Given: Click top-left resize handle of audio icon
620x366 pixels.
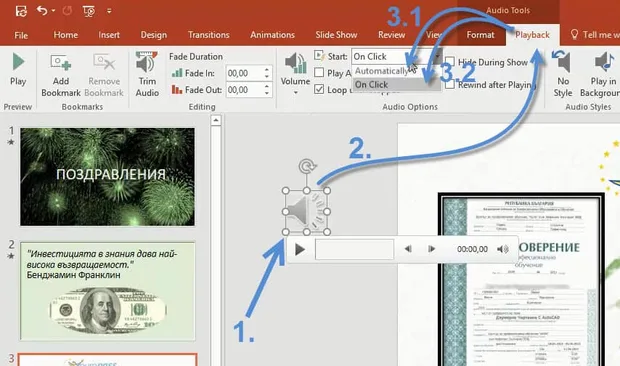Looking at the screenshot, I should [x=285, y=191].
